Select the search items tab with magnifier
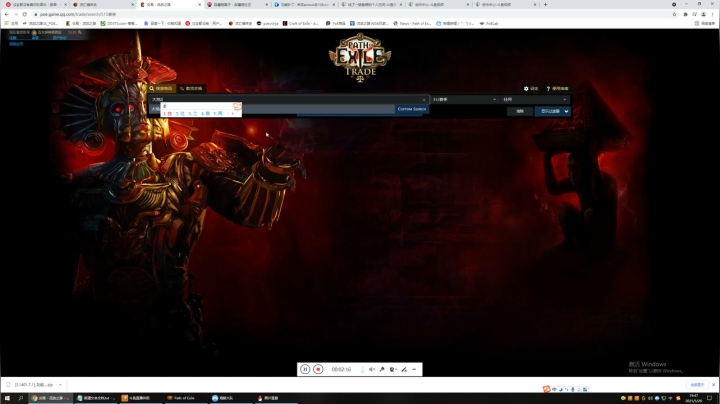The width and height of the screenshot is (720, 404). click(x=161, y=88)
